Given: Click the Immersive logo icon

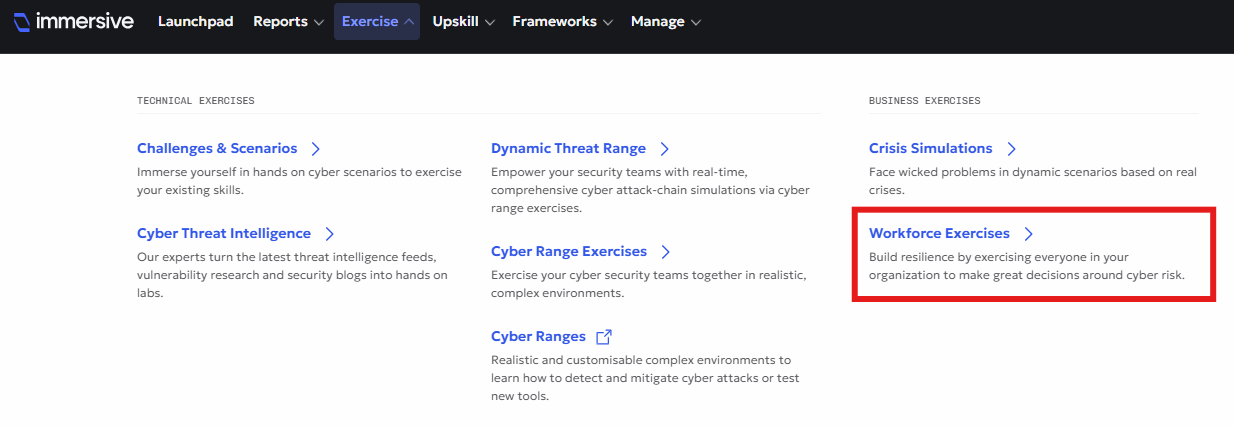Looking at the screenshot, I should coord(22,22).
